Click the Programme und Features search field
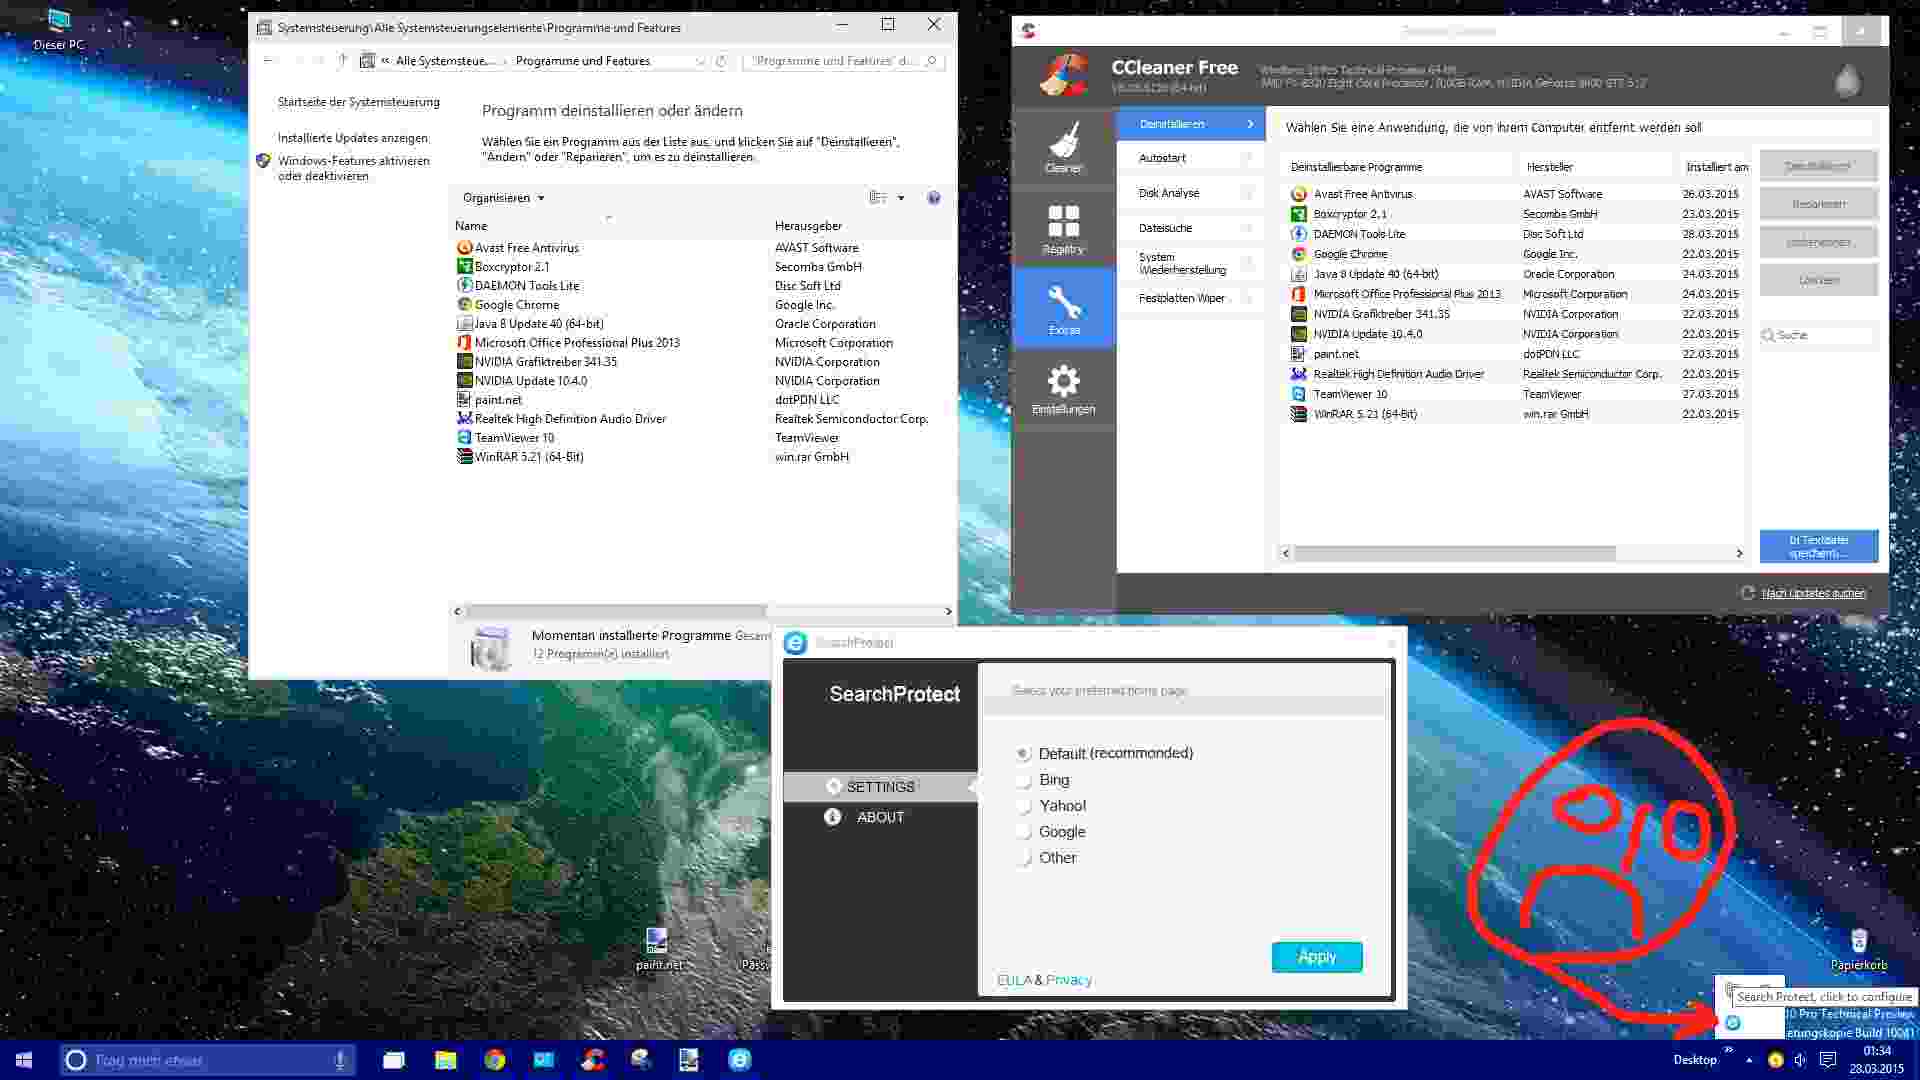Screen dimensions: 1920x1080 (844, 61)
